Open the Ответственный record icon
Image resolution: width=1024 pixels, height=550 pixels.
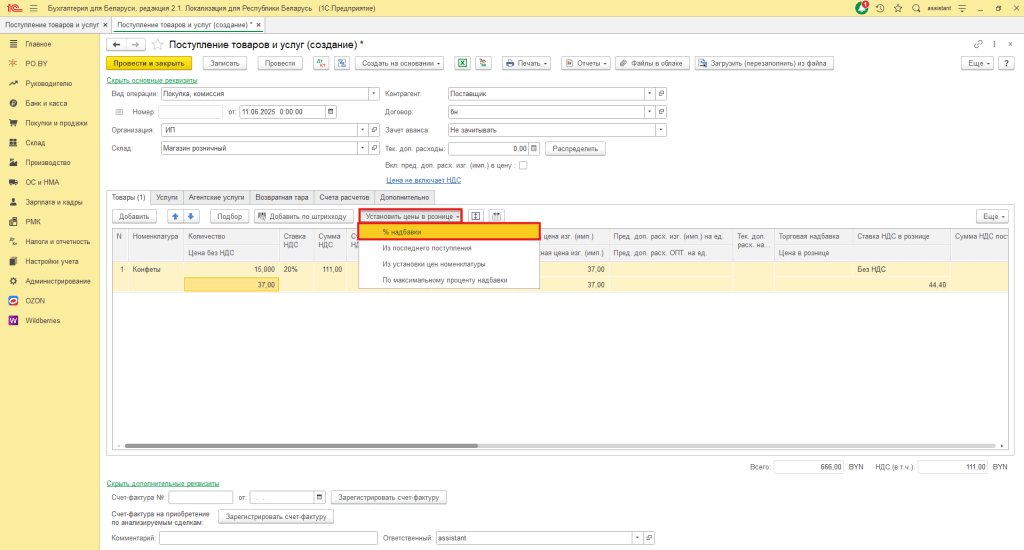pyautogui.click(x=649, y=538)
